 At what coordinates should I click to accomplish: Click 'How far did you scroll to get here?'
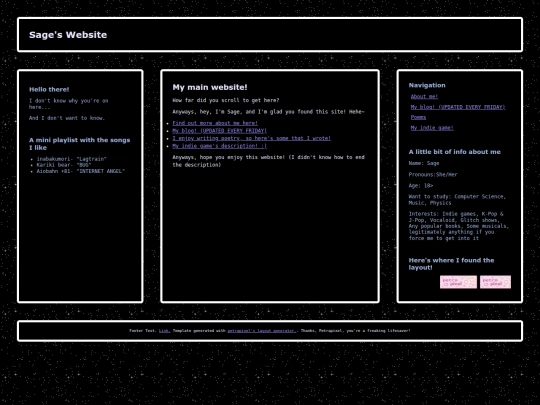(x=226, y=100)
